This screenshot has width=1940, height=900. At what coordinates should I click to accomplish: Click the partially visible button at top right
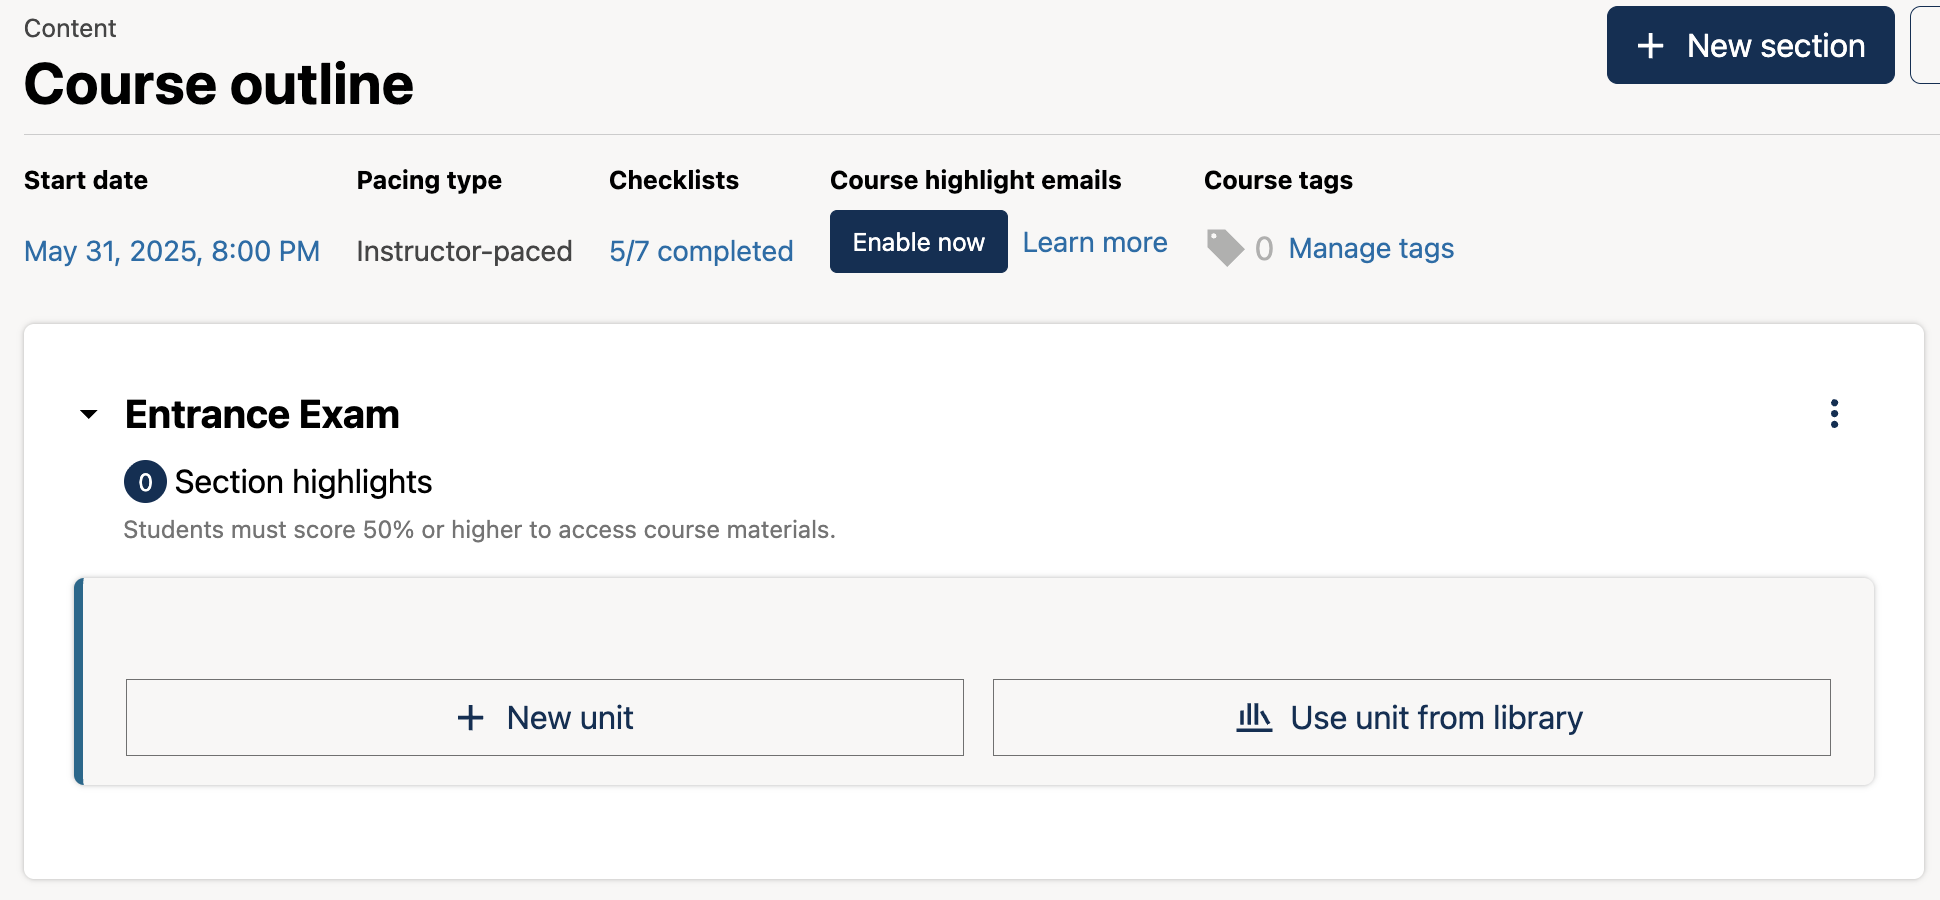tap(1929, 45)
